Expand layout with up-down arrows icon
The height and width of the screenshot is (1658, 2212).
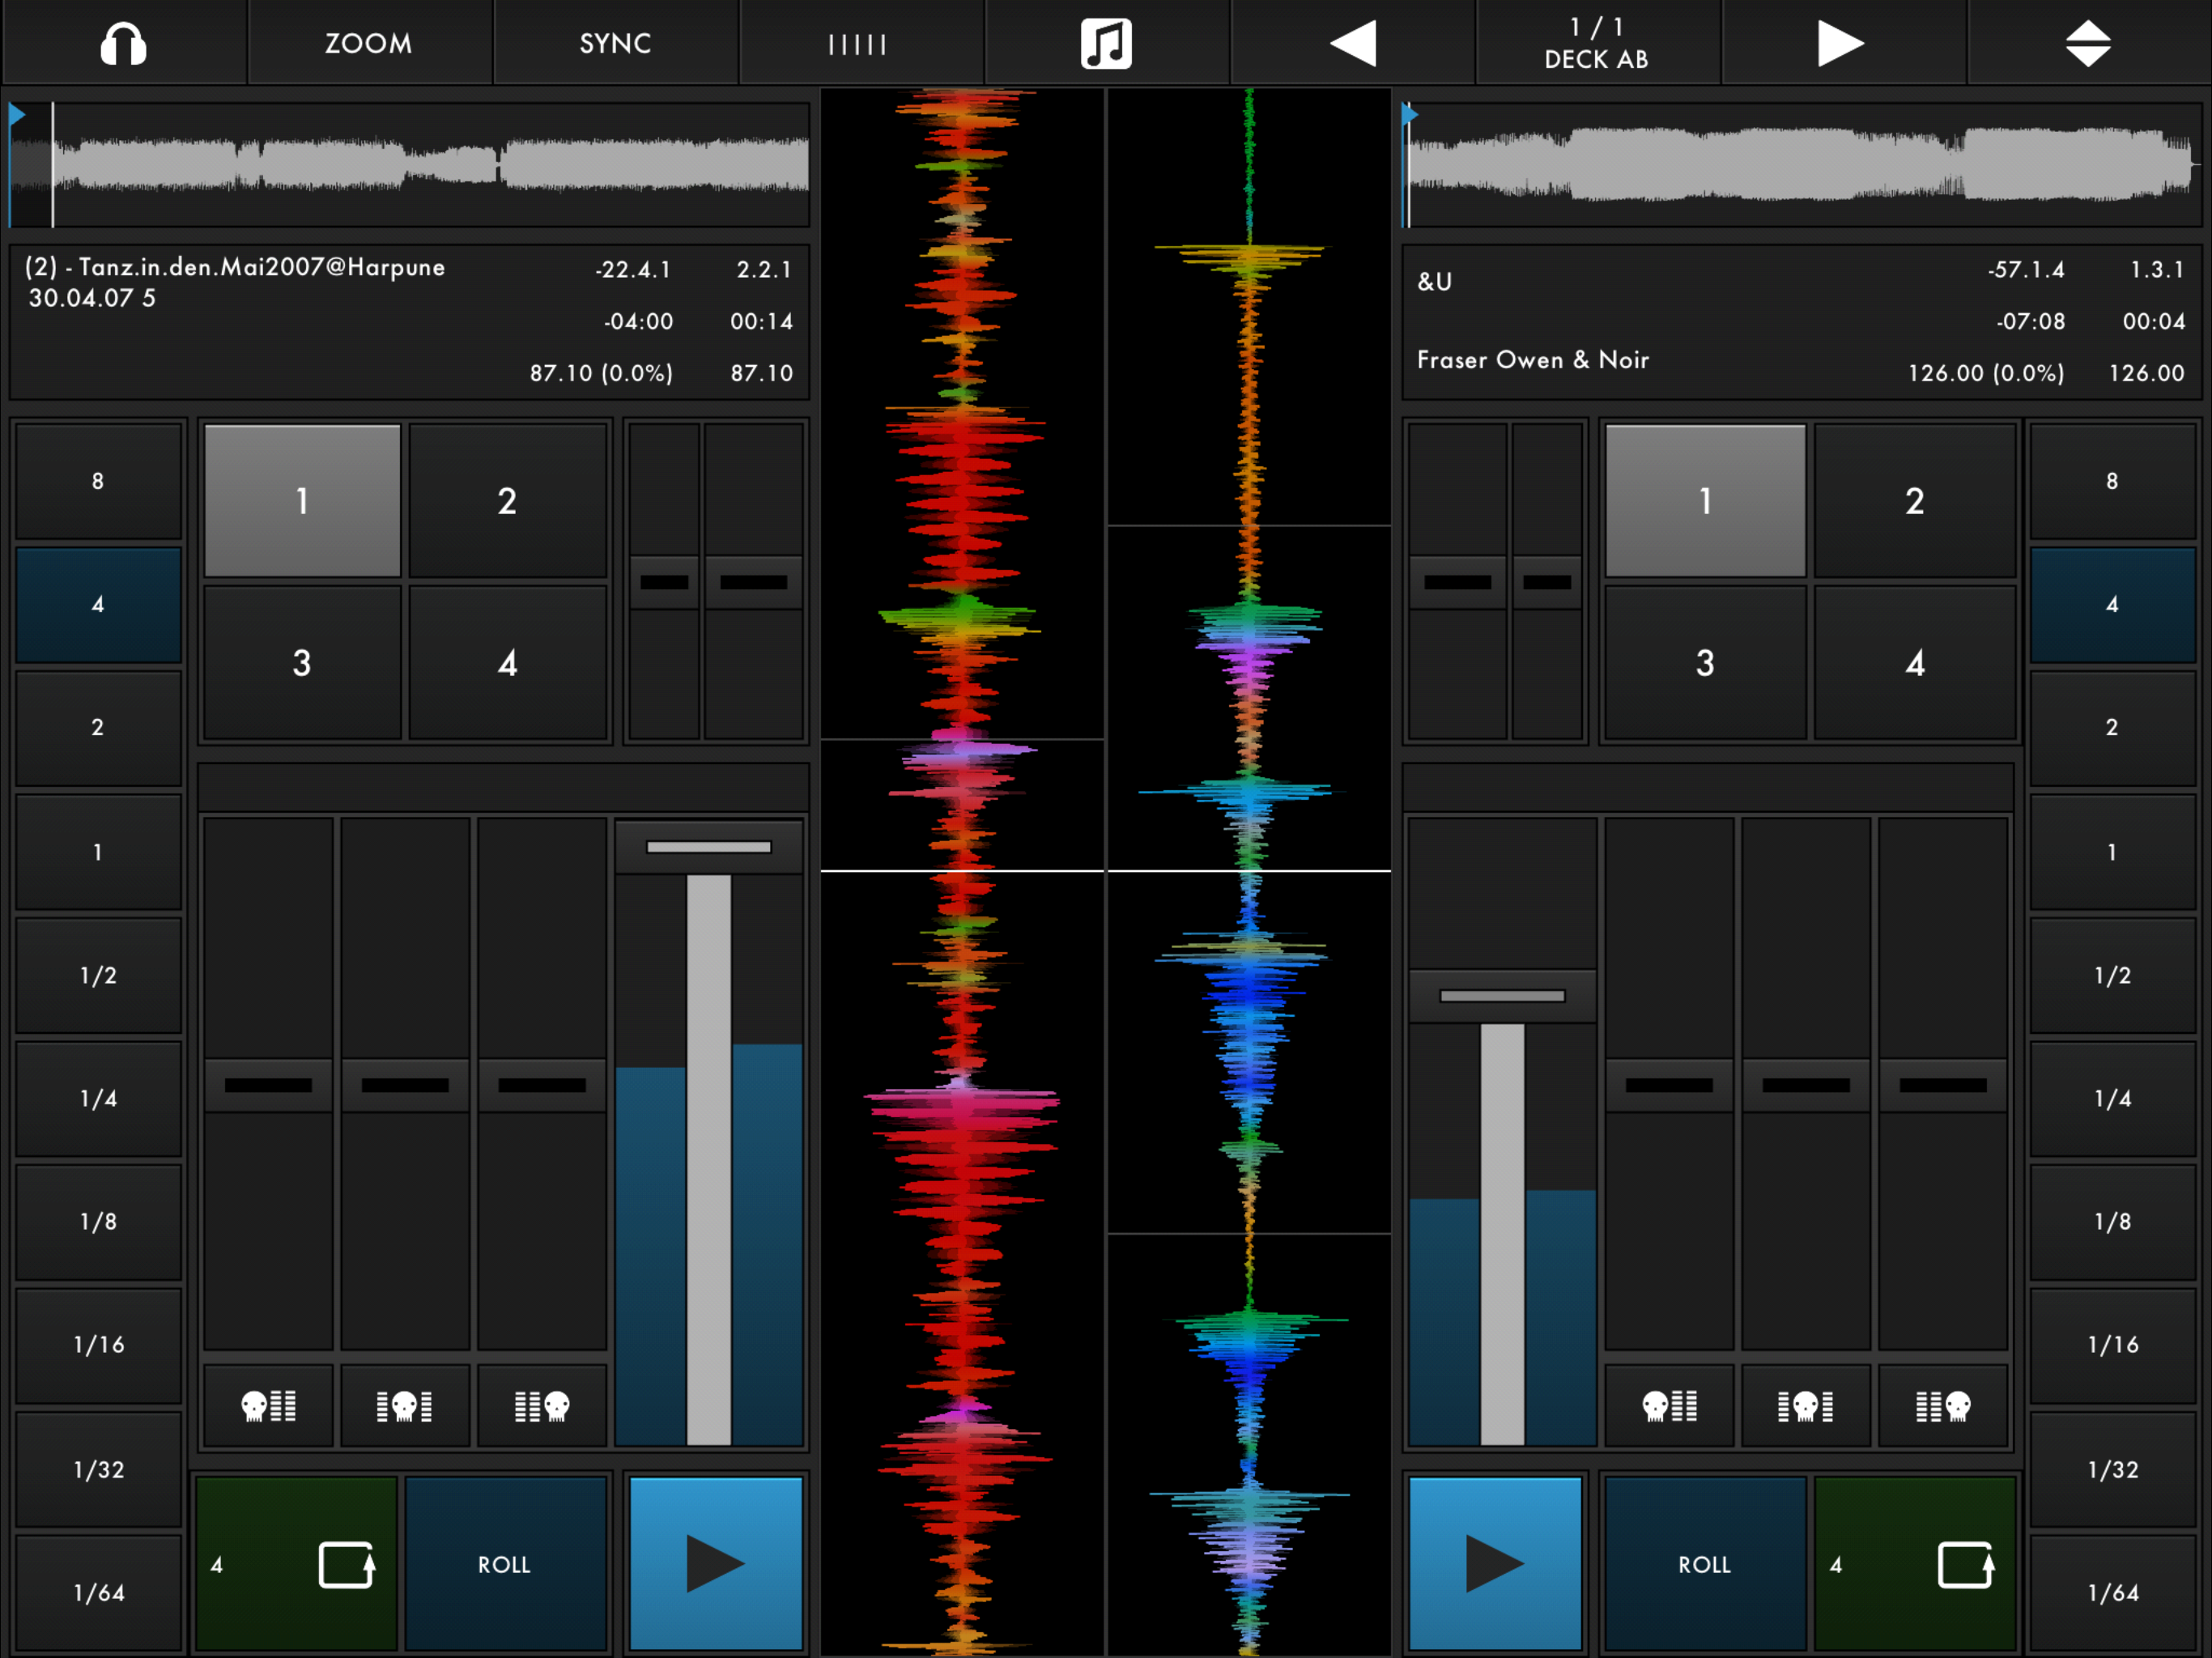click(x=2088, y=43)
